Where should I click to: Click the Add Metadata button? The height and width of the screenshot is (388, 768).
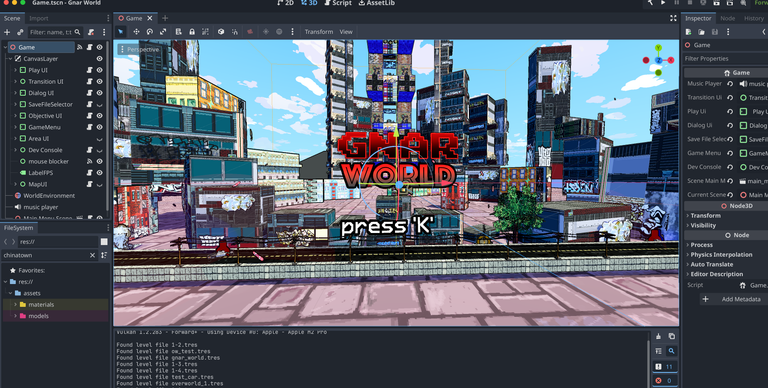pyautogui.click(x=733, y=299)
